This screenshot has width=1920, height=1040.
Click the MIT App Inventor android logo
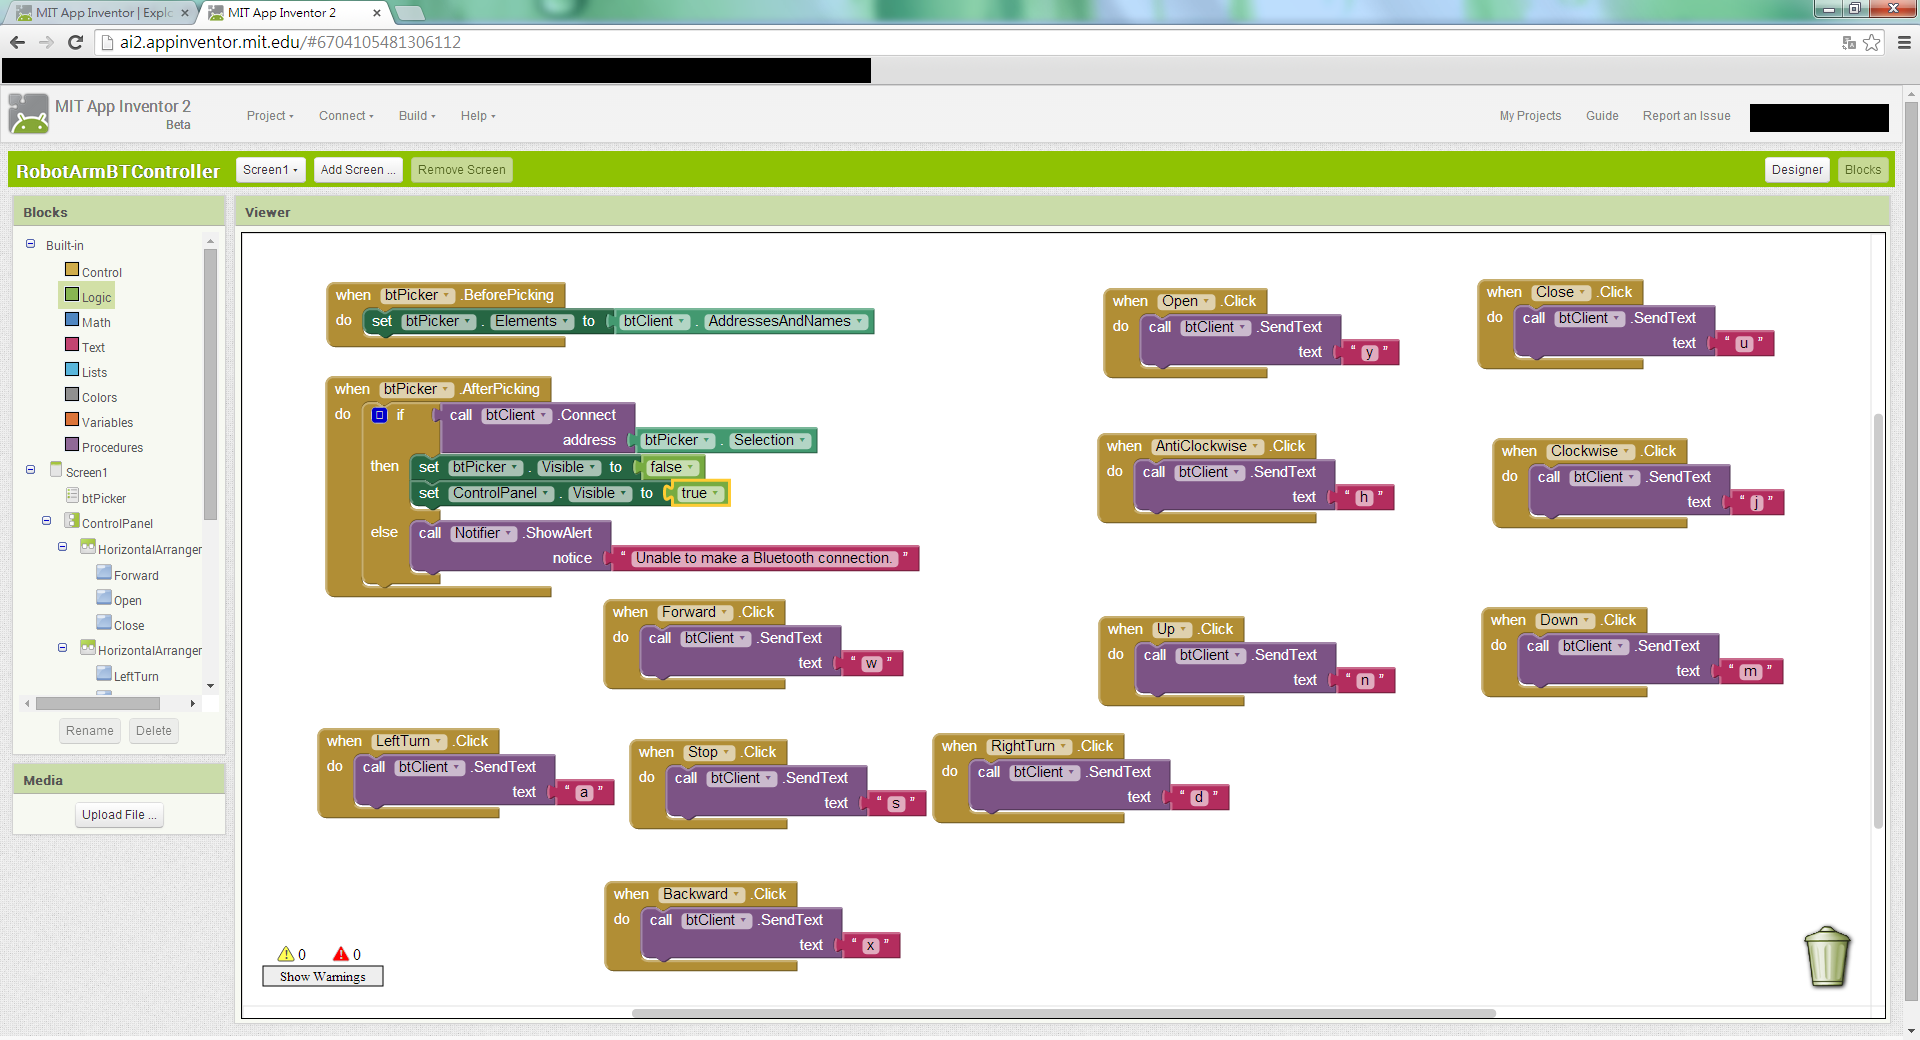click(x=28, y=114)
